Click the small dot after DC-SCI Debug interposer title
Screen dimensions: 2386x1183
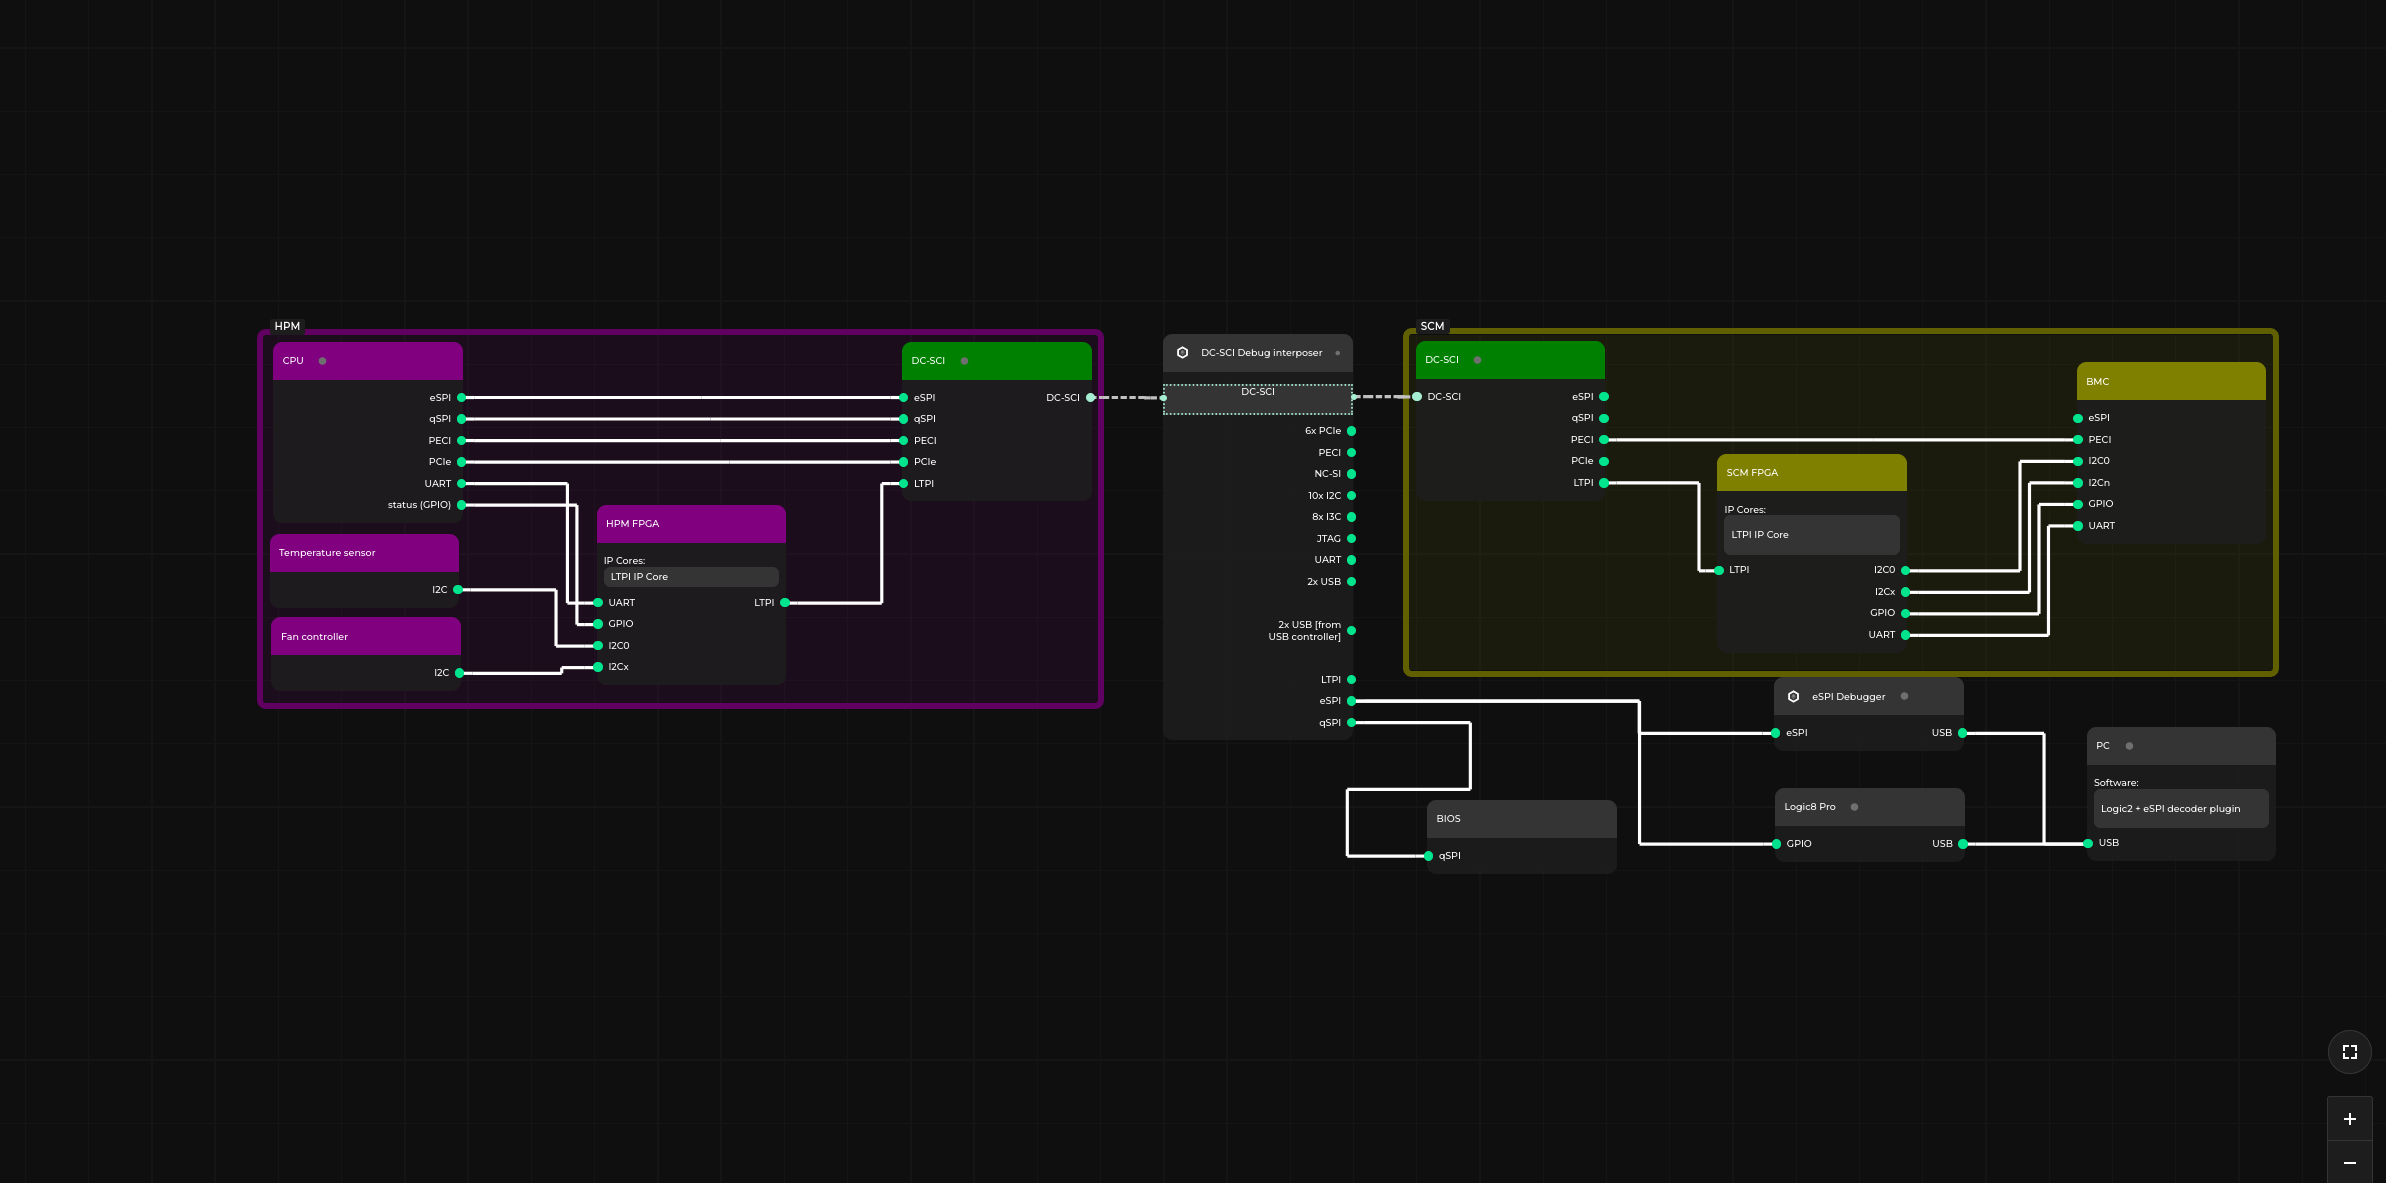[x=1337, y=353]
